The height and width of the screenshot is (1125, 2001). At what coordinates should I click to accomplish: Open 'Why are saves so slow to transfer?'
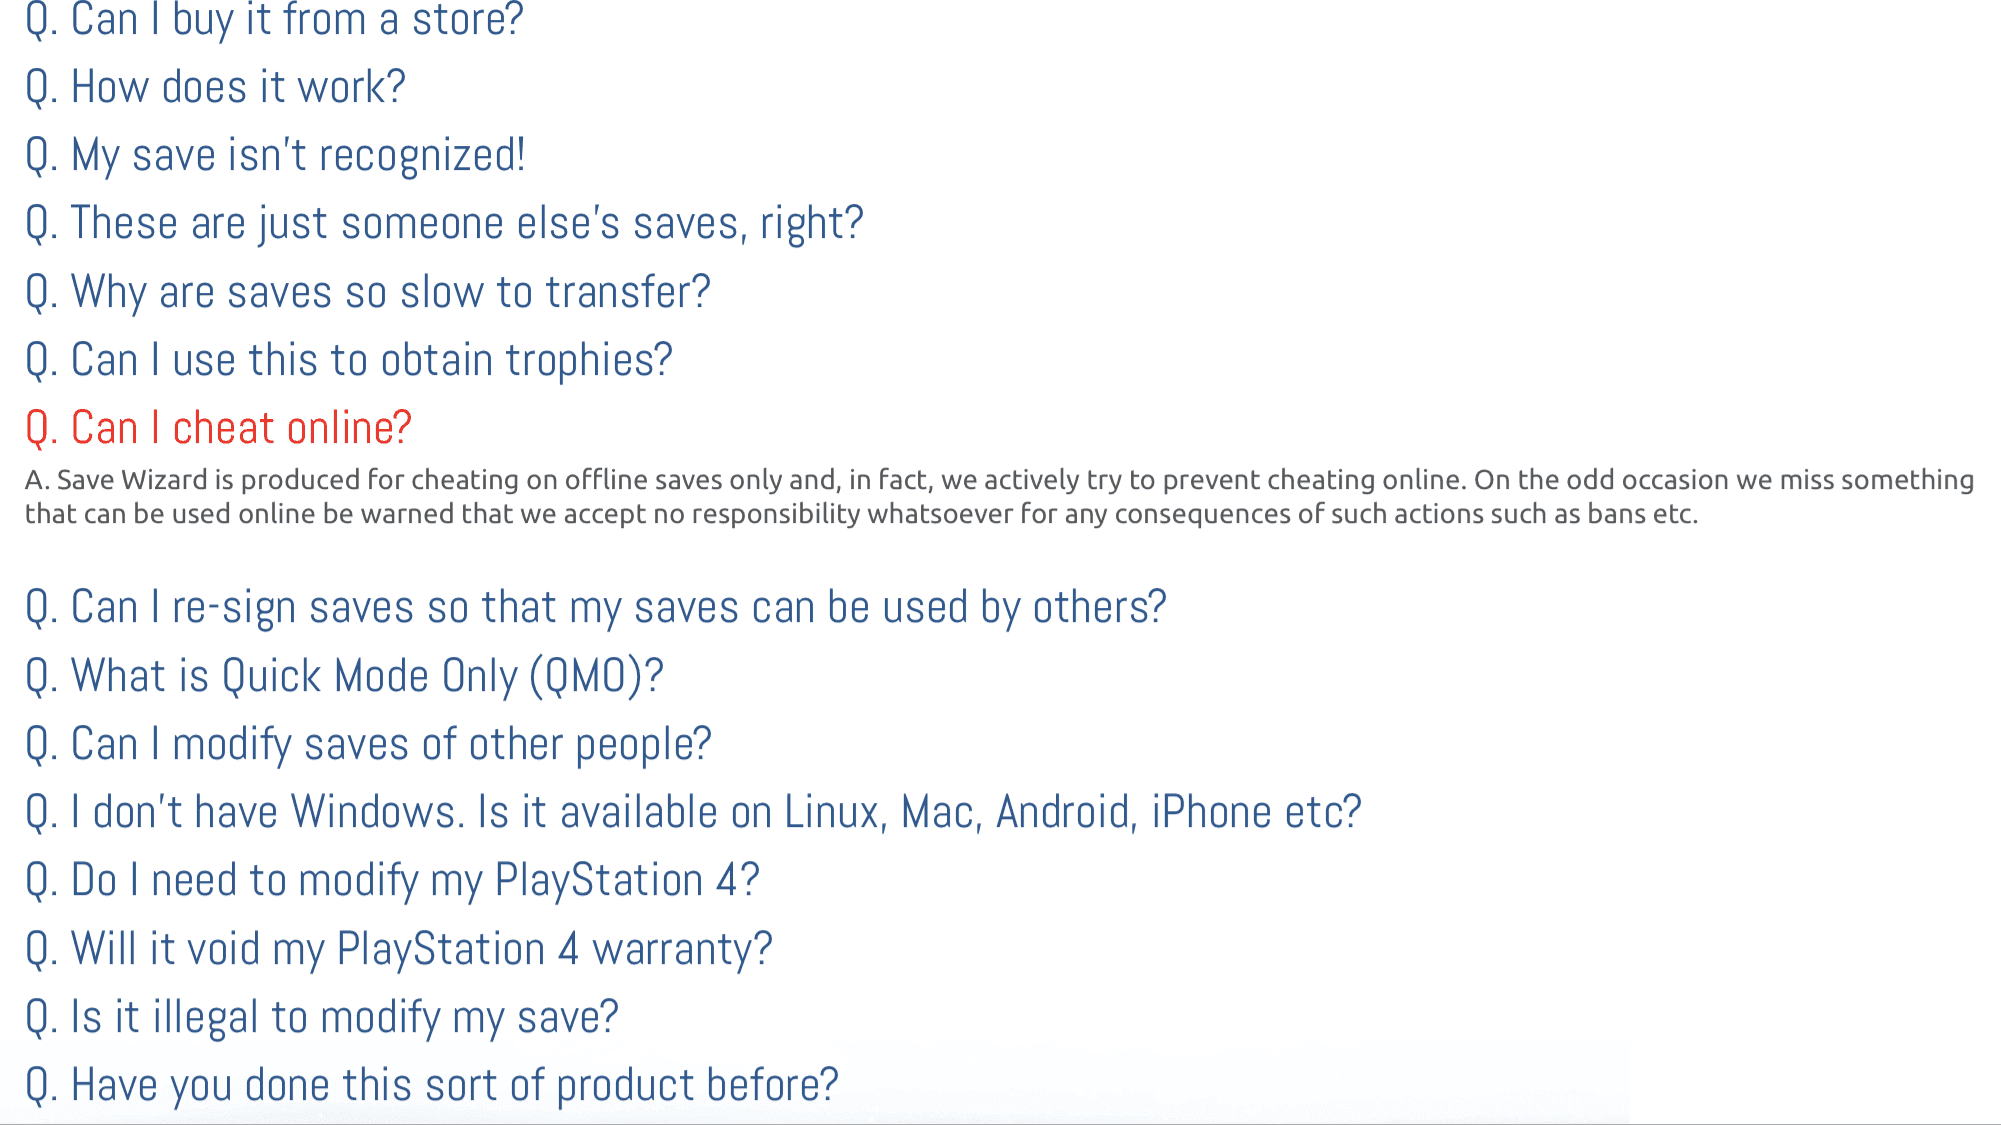point(367,293)
